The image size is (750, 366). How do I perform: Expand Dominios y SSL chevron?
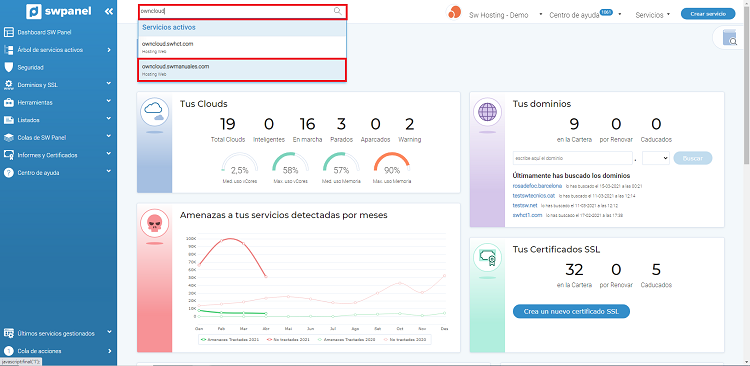(109, 84)
